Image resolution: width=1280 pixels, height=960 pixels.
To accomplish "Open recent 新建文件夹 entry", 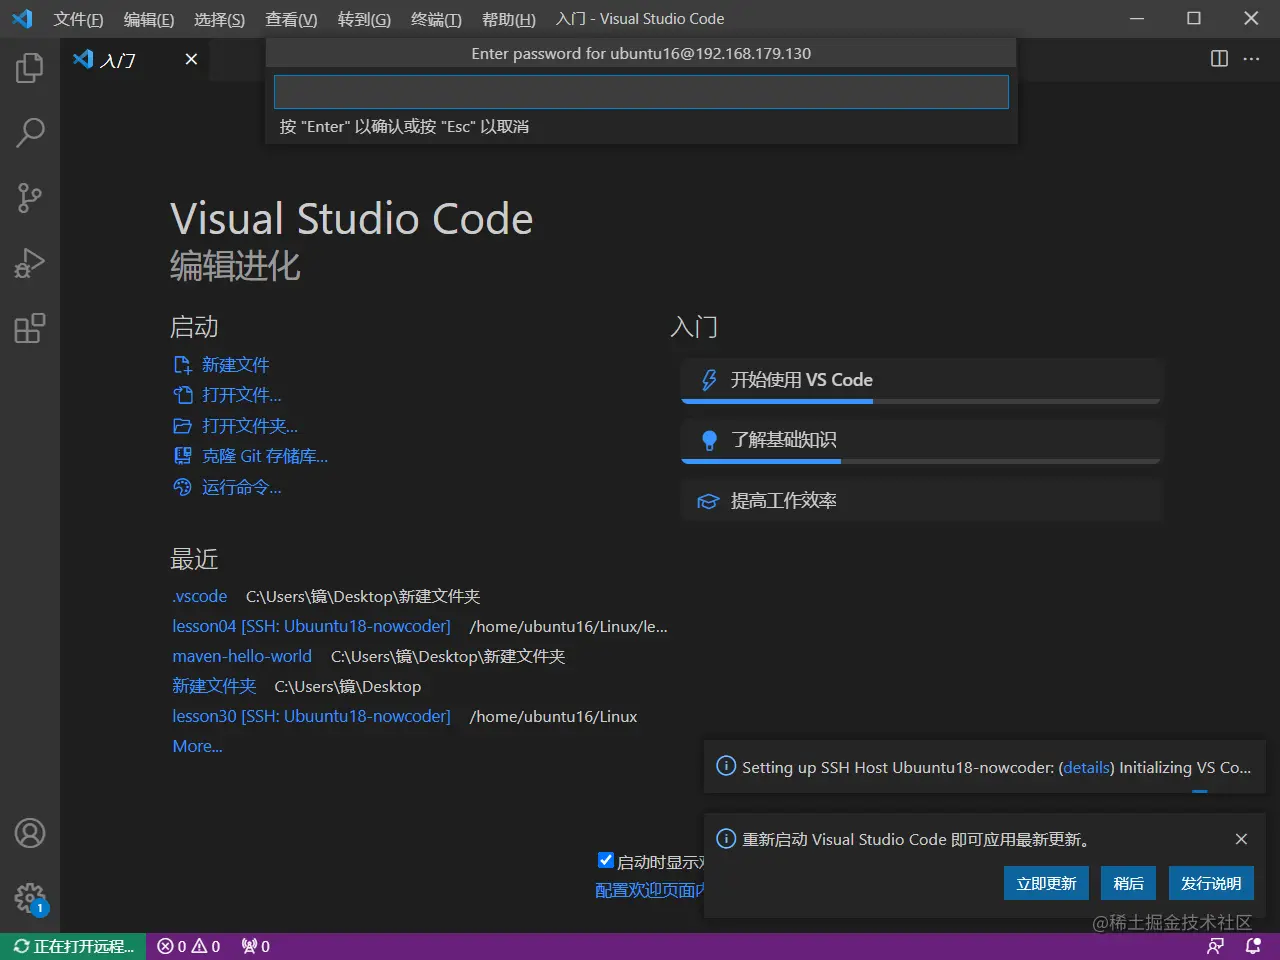I will pyautogui.click(x=214, y=686).
